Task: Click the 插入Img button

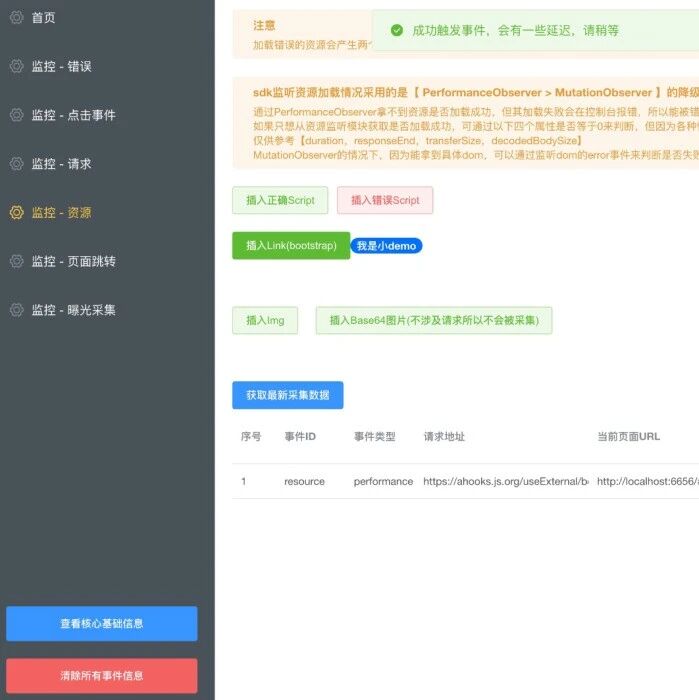Action: [265, 320]
